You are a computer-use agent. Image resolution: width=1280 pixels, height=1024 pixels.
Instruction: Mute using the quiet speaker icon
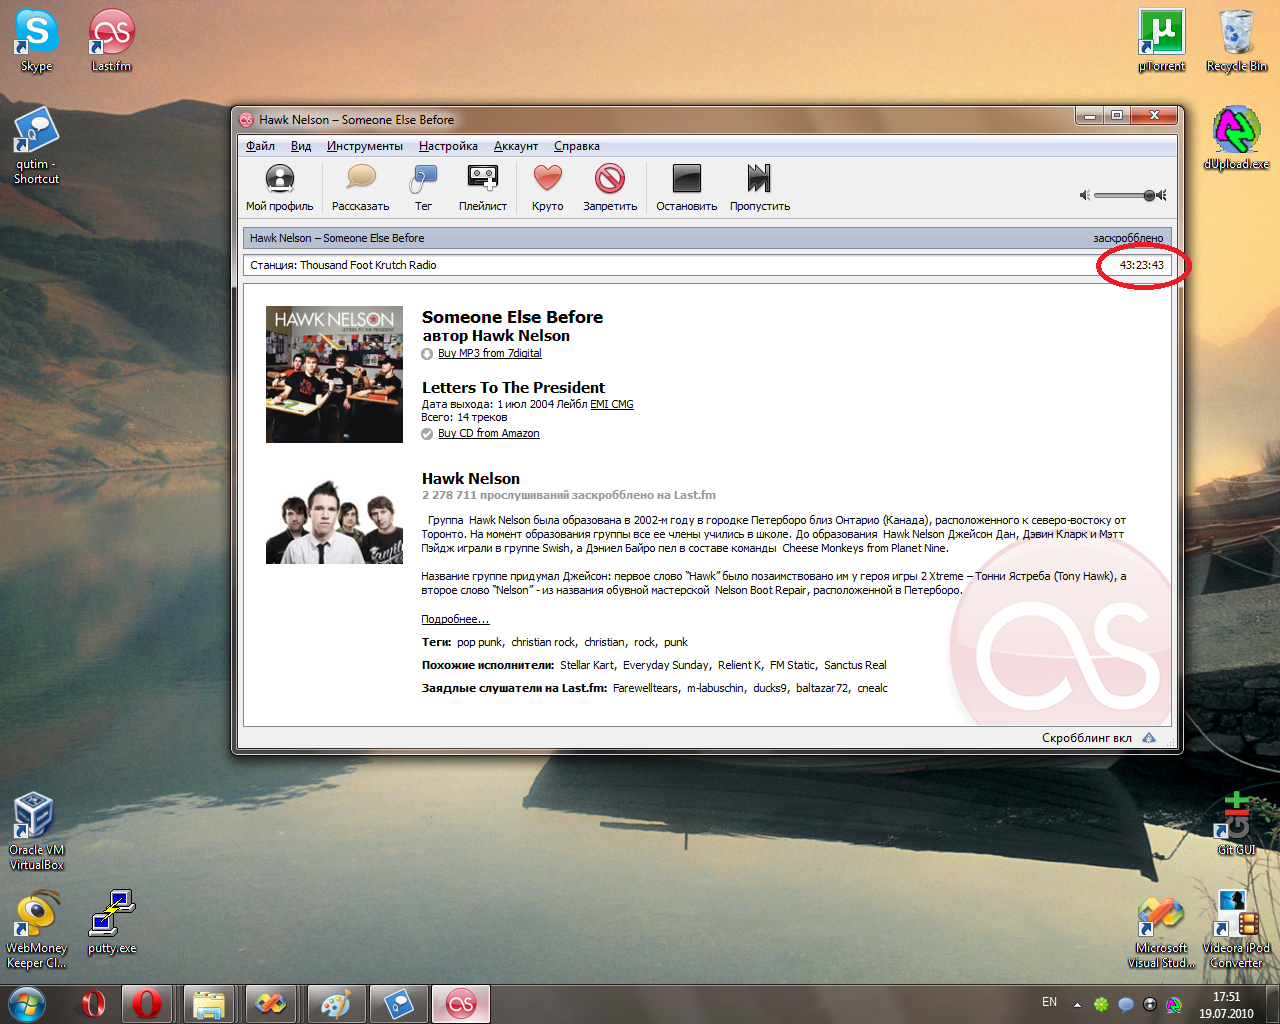pos(1084,195)
